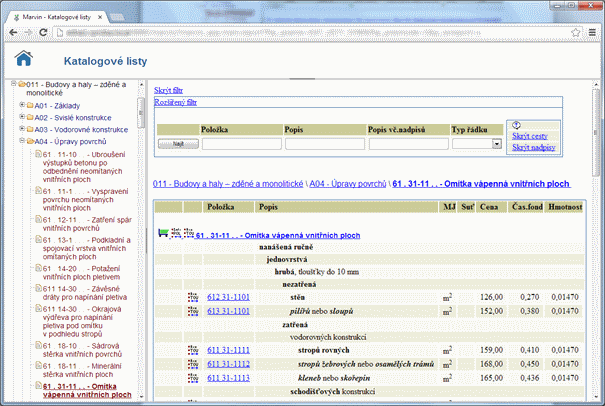Close the Marvin - Katalogové listy tab
Screen dimensions: 605x406
click(100, 17)
